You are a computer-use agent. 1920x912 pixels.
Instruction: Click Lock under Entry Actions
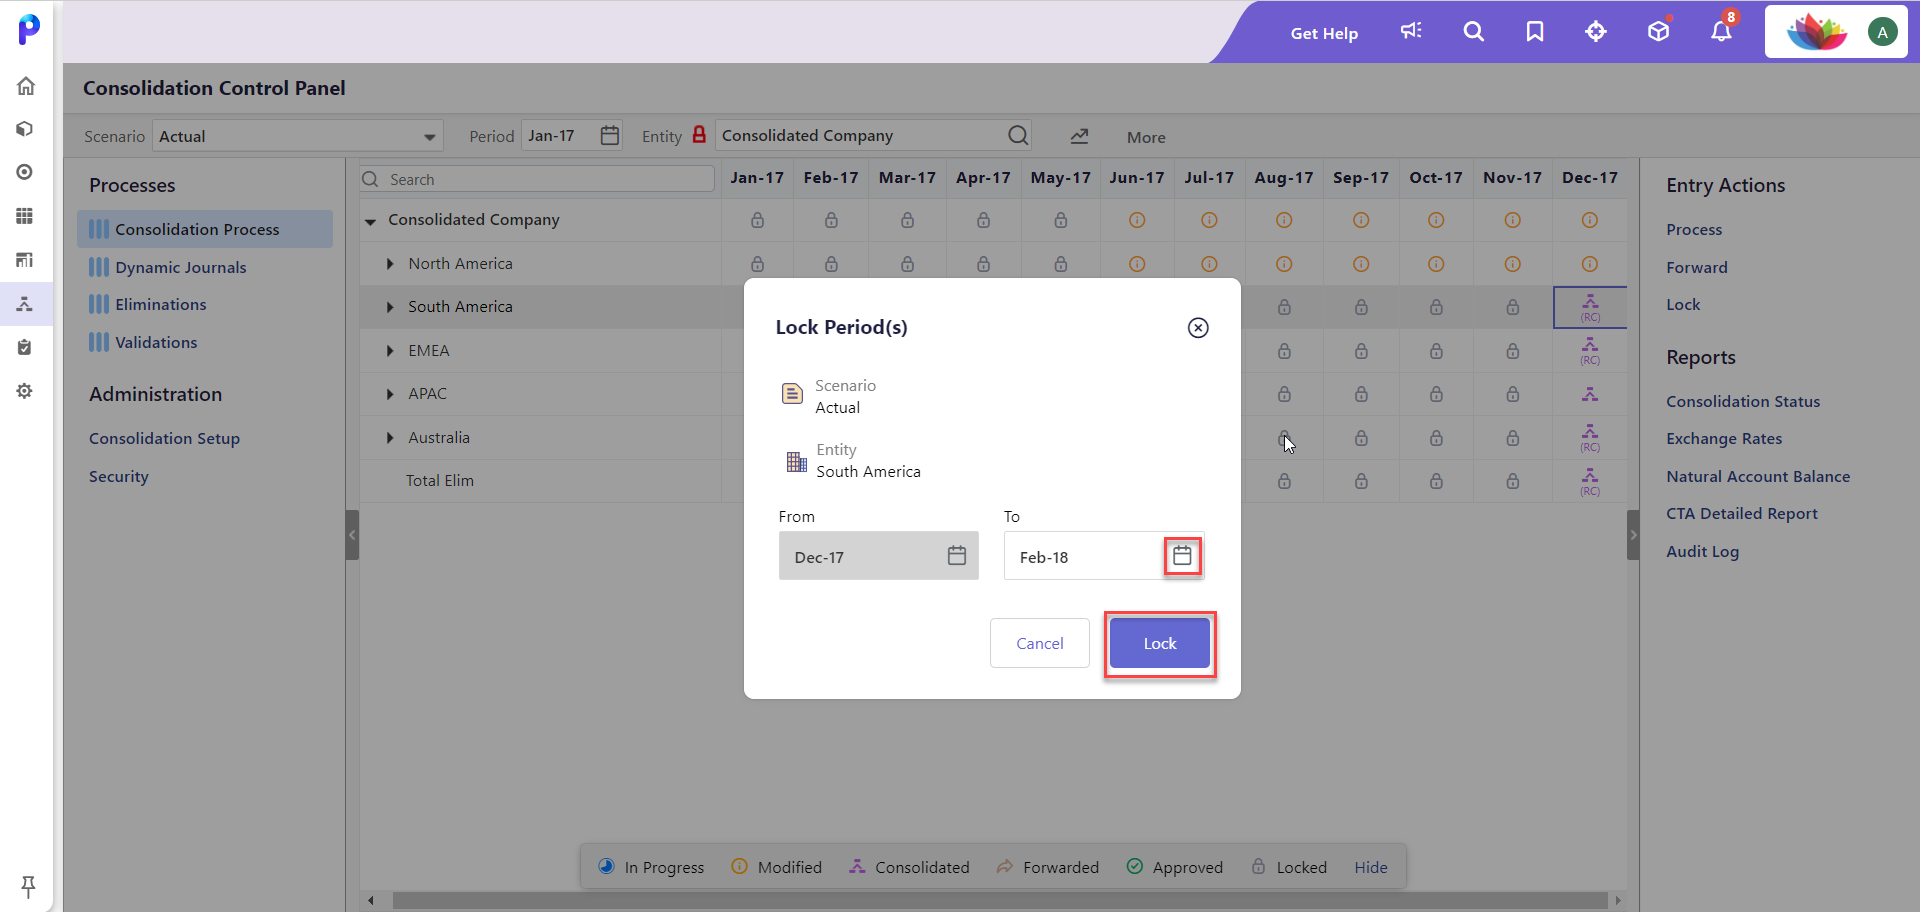(x=1683, y=304)
